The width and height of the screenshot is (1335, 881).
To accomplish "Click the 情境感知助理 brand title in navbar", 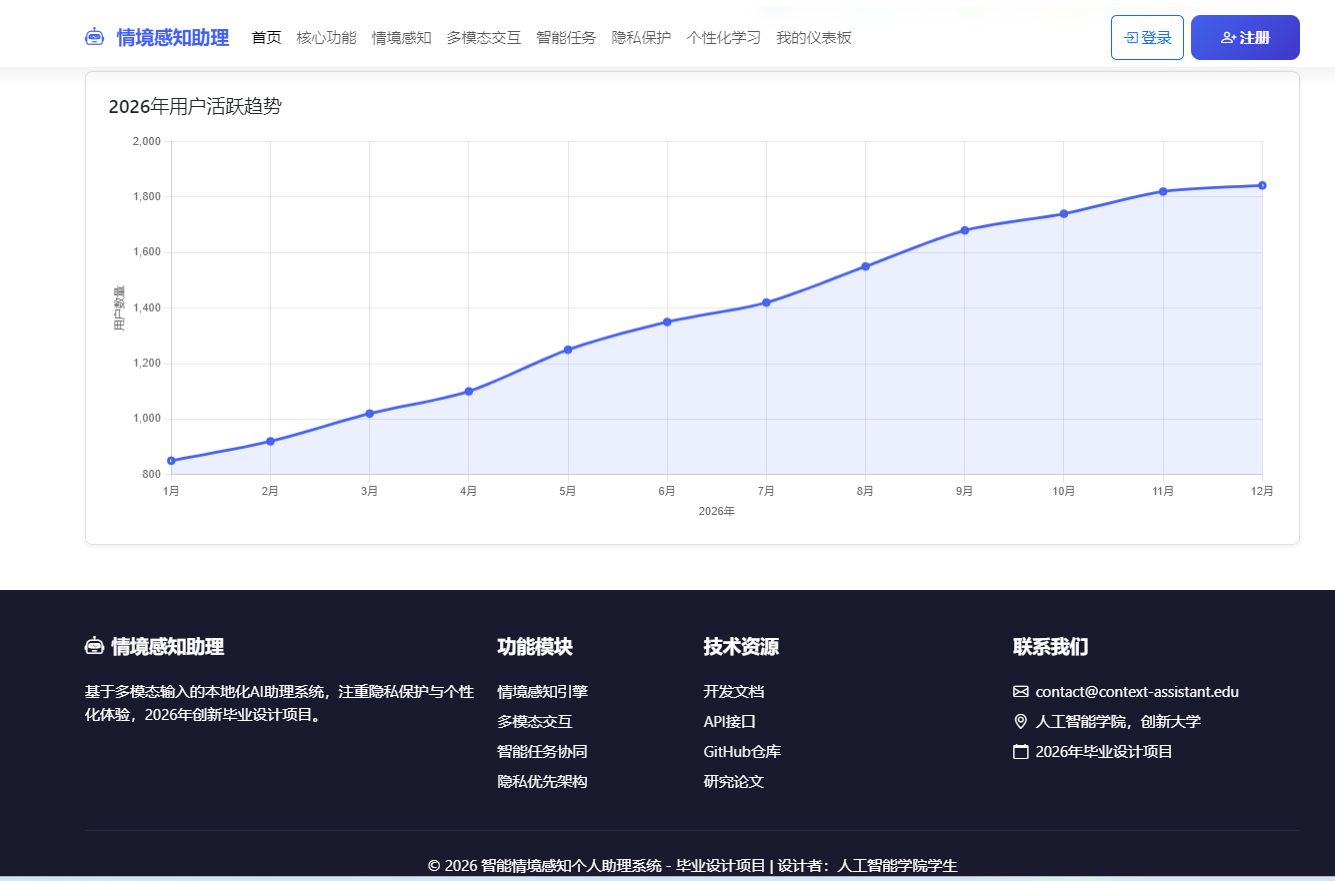I will [173, 38].
